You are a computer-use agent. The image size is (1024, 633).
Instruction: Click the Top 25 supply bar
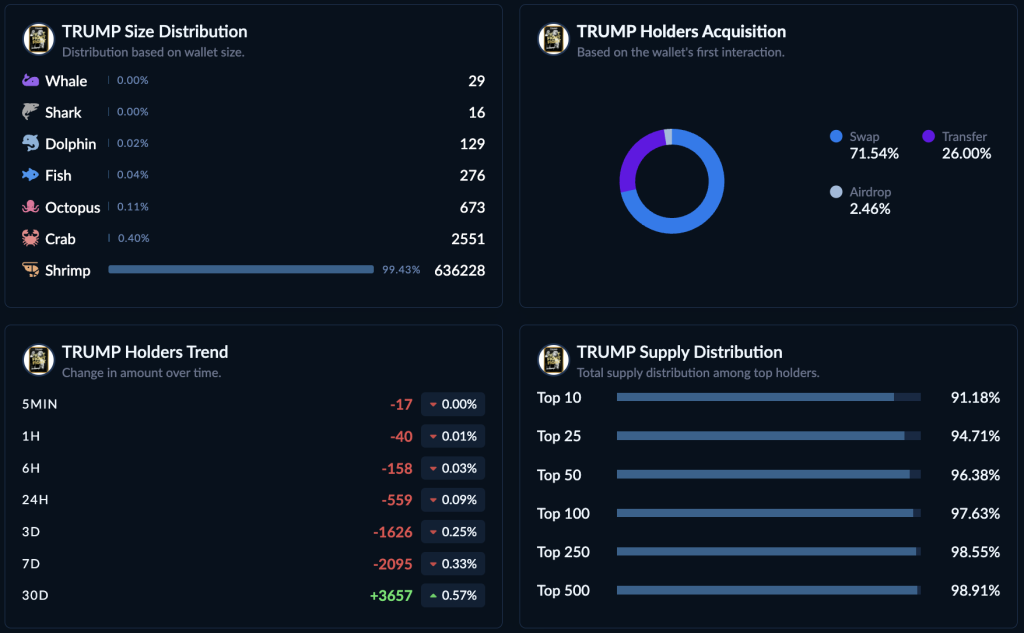click(769, 436)
